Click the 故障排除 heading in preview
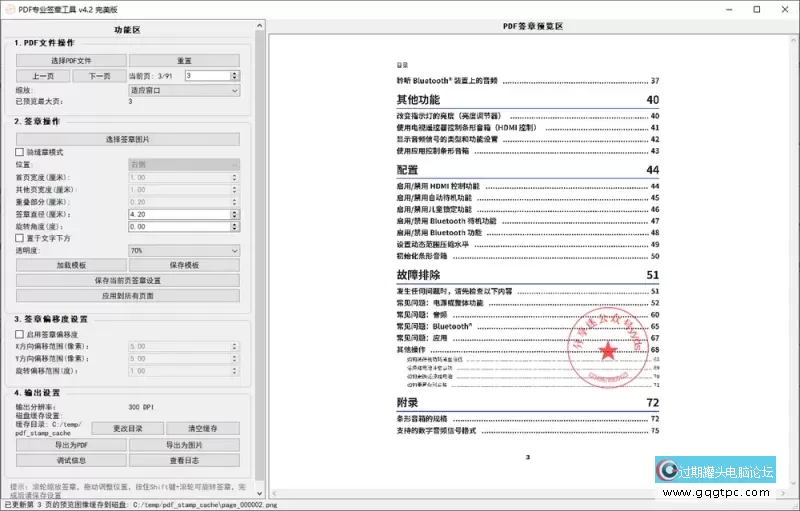Viewport: 800px width, 511px height. [x=418, y=275]
